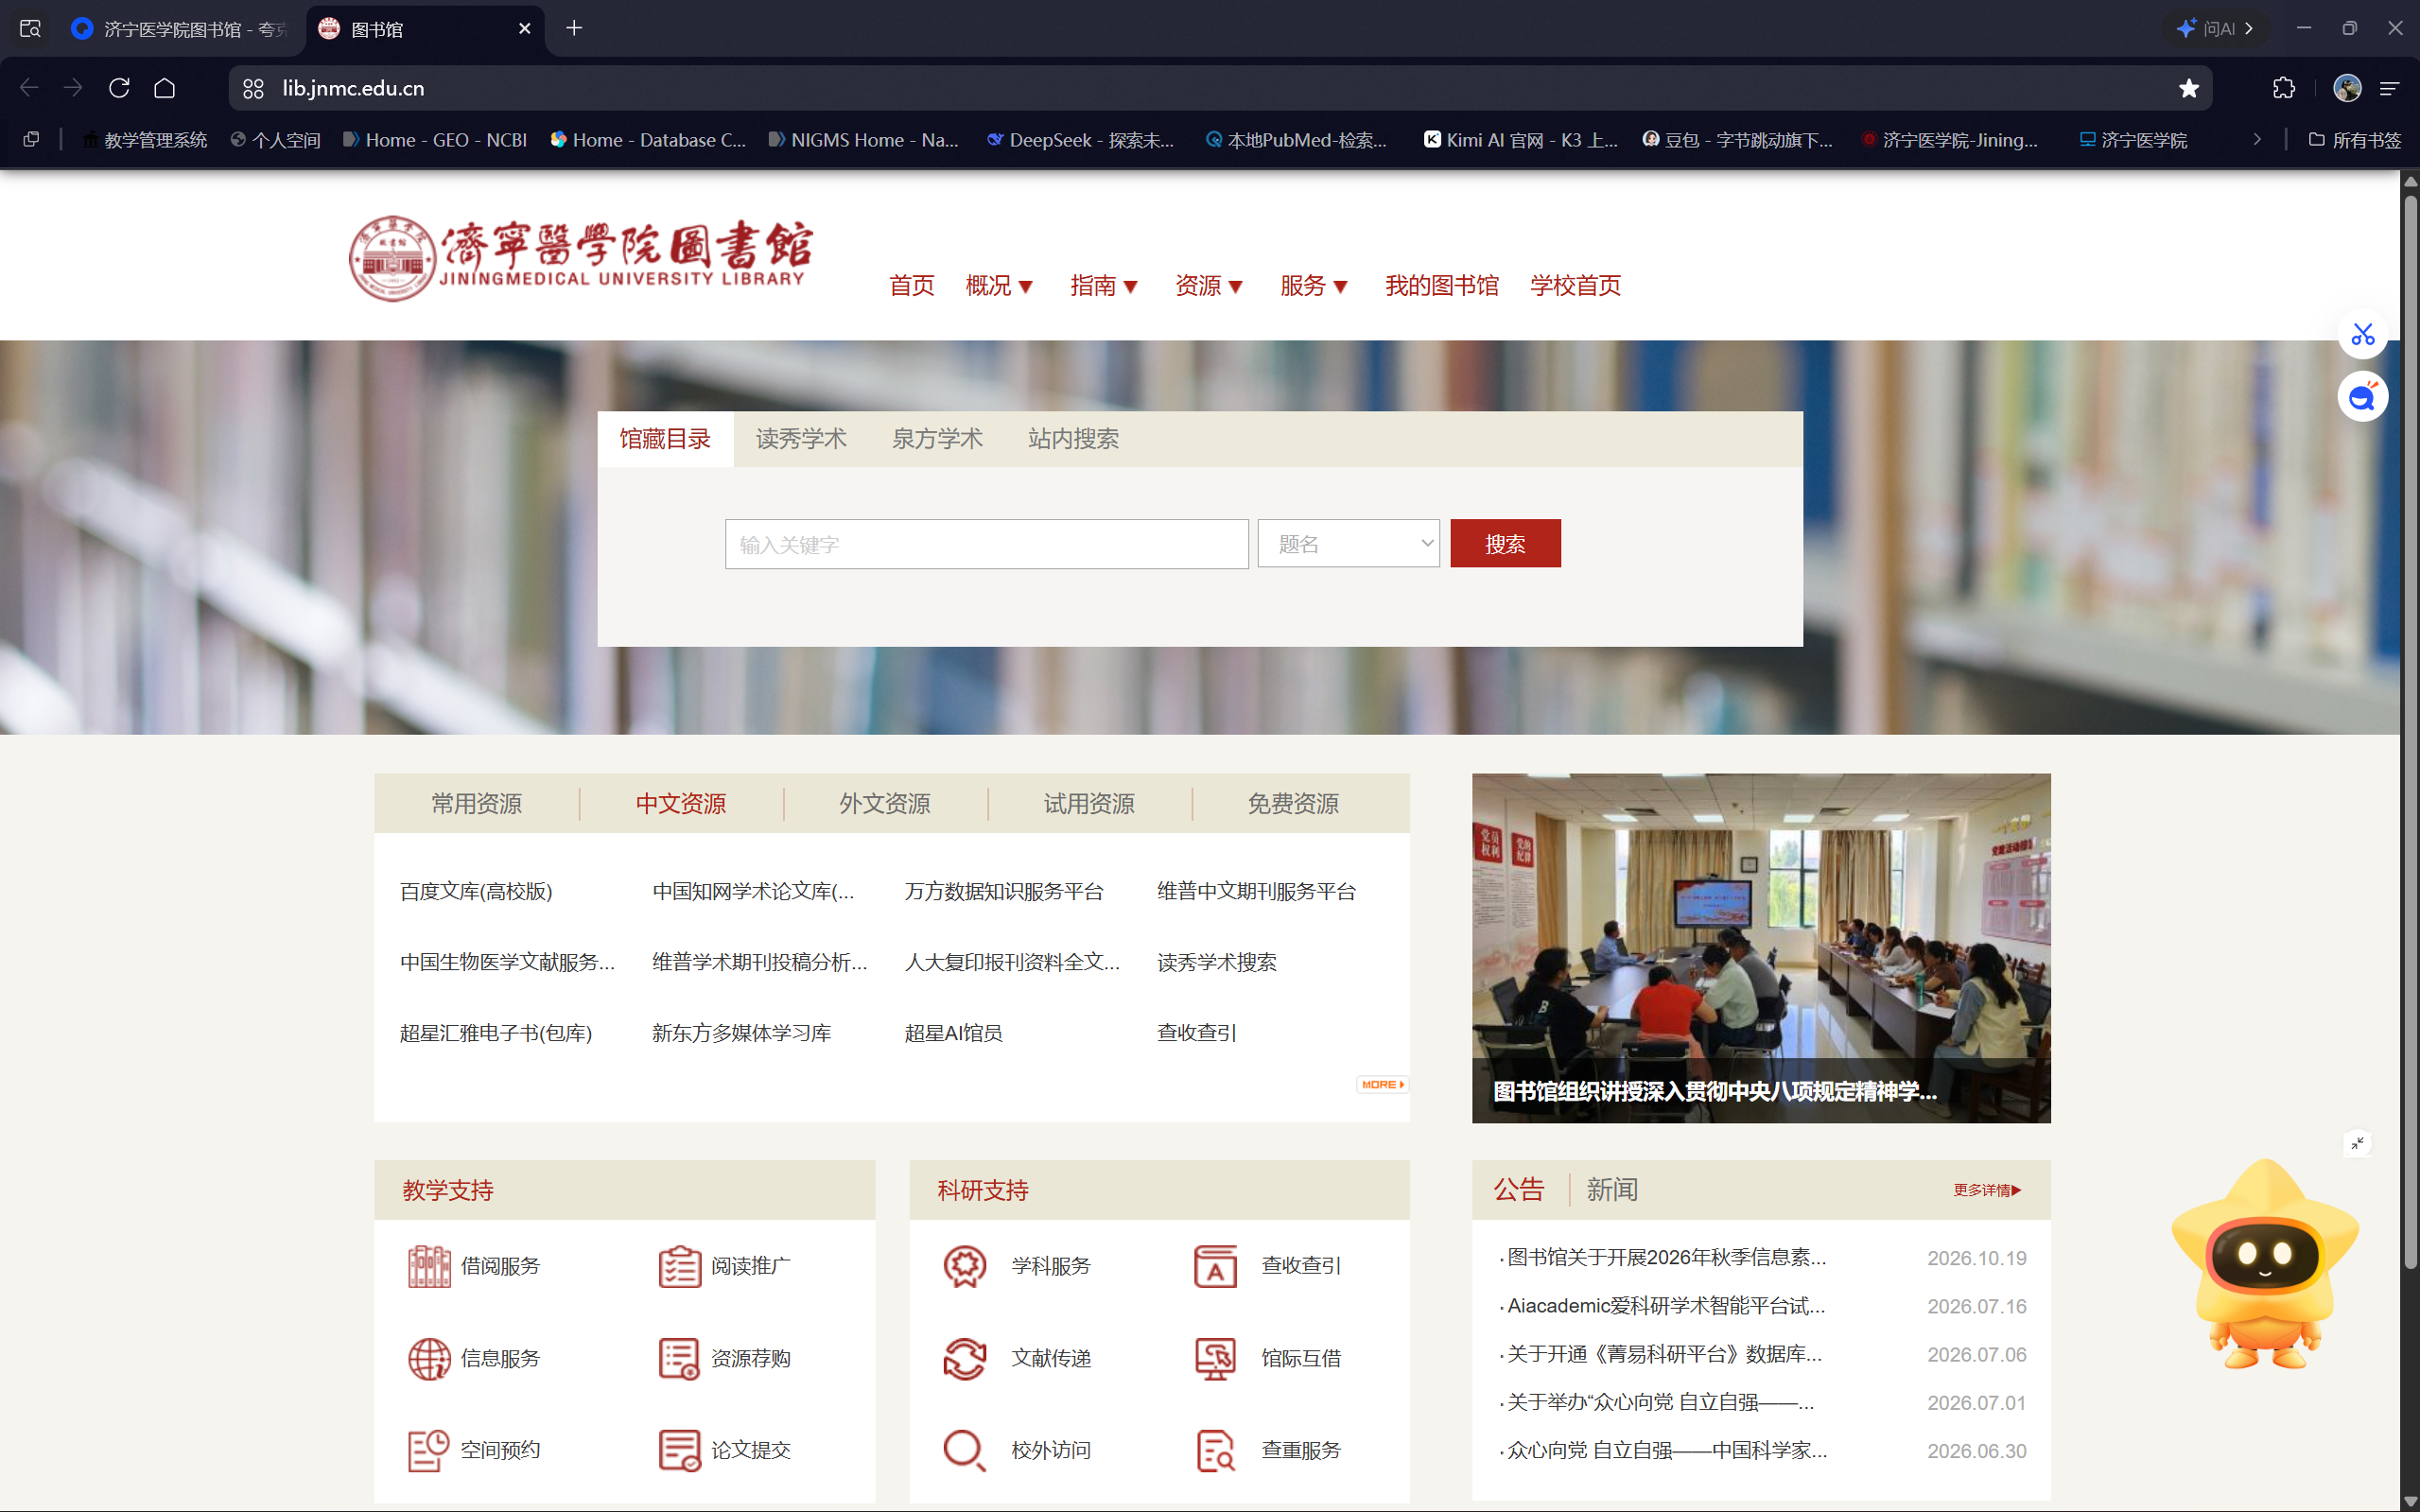Select the 试用资源 tab
This screenshot has width=2420, height=1512.
(x=1089, y=804)
